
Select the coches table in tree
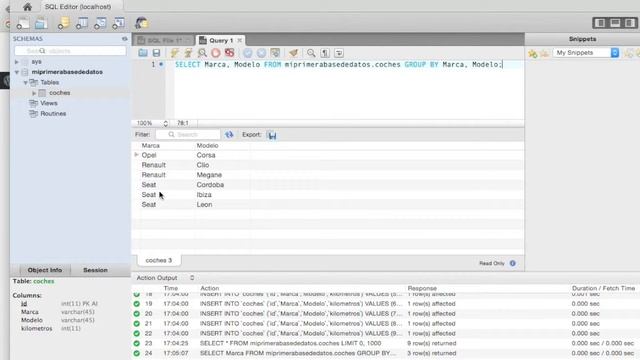(60, 93)
